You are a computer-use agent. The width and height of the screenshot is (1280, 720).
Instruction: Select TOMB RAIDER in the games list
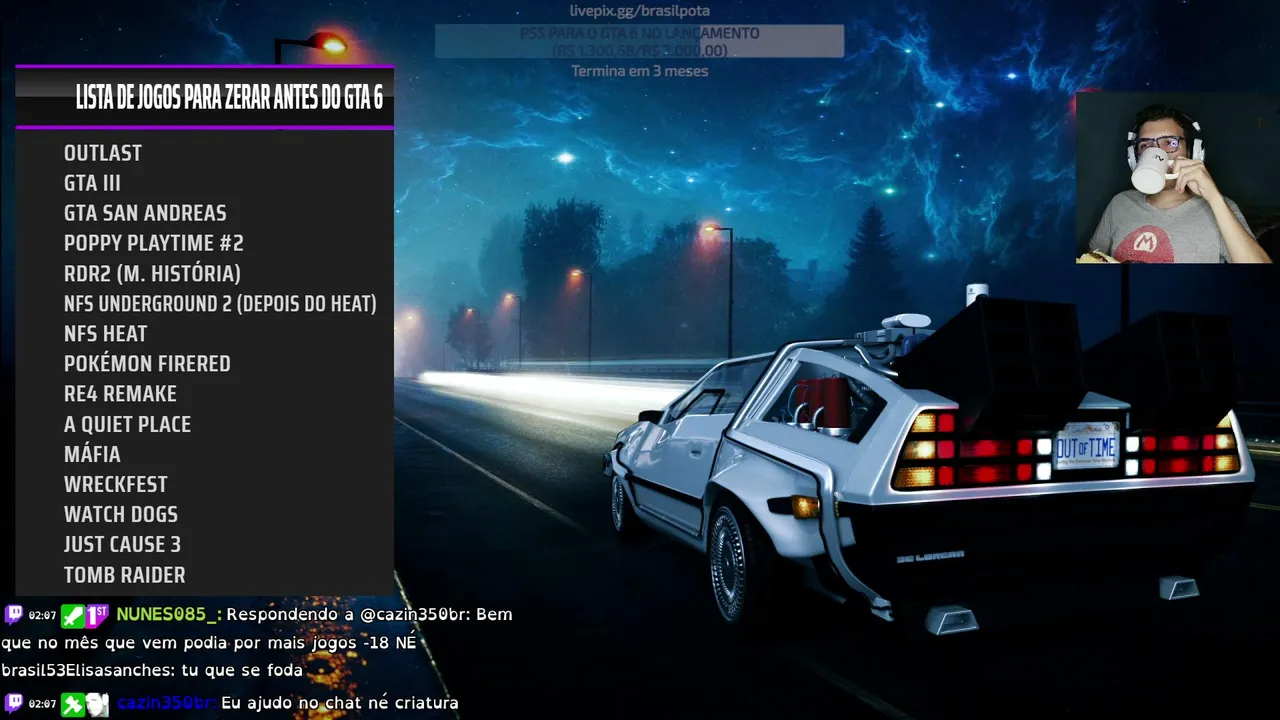(125, 575)
